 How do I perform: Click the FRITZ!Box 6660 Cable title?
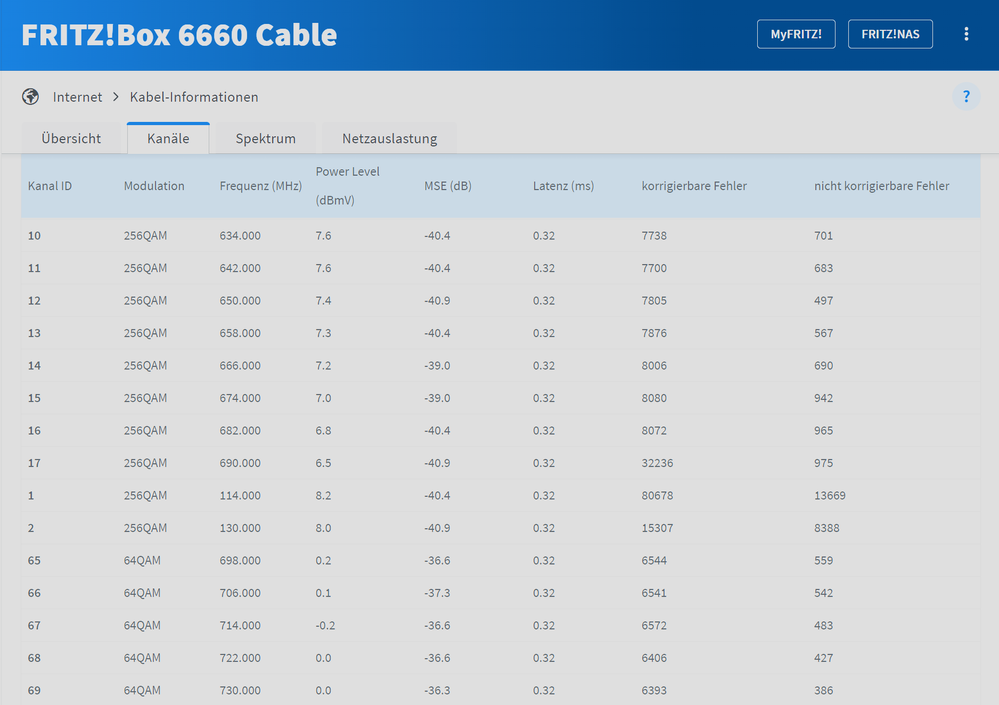pos(179,34)
